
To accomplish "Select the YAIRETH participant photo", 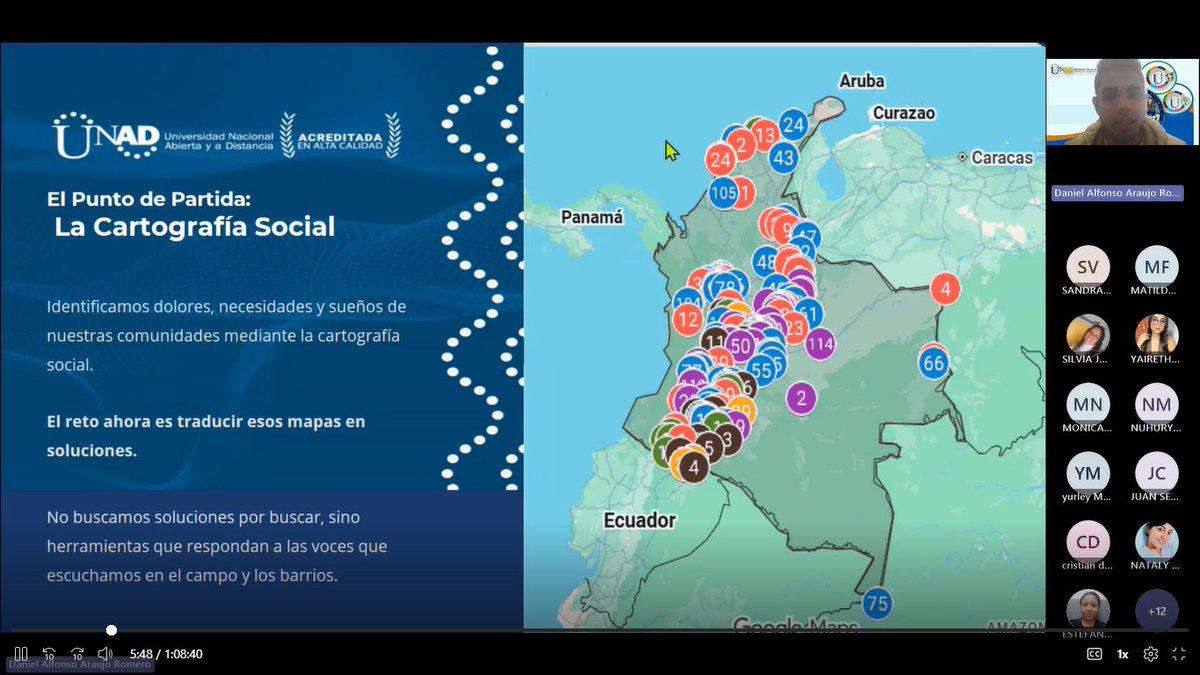I will (1156, 334).
